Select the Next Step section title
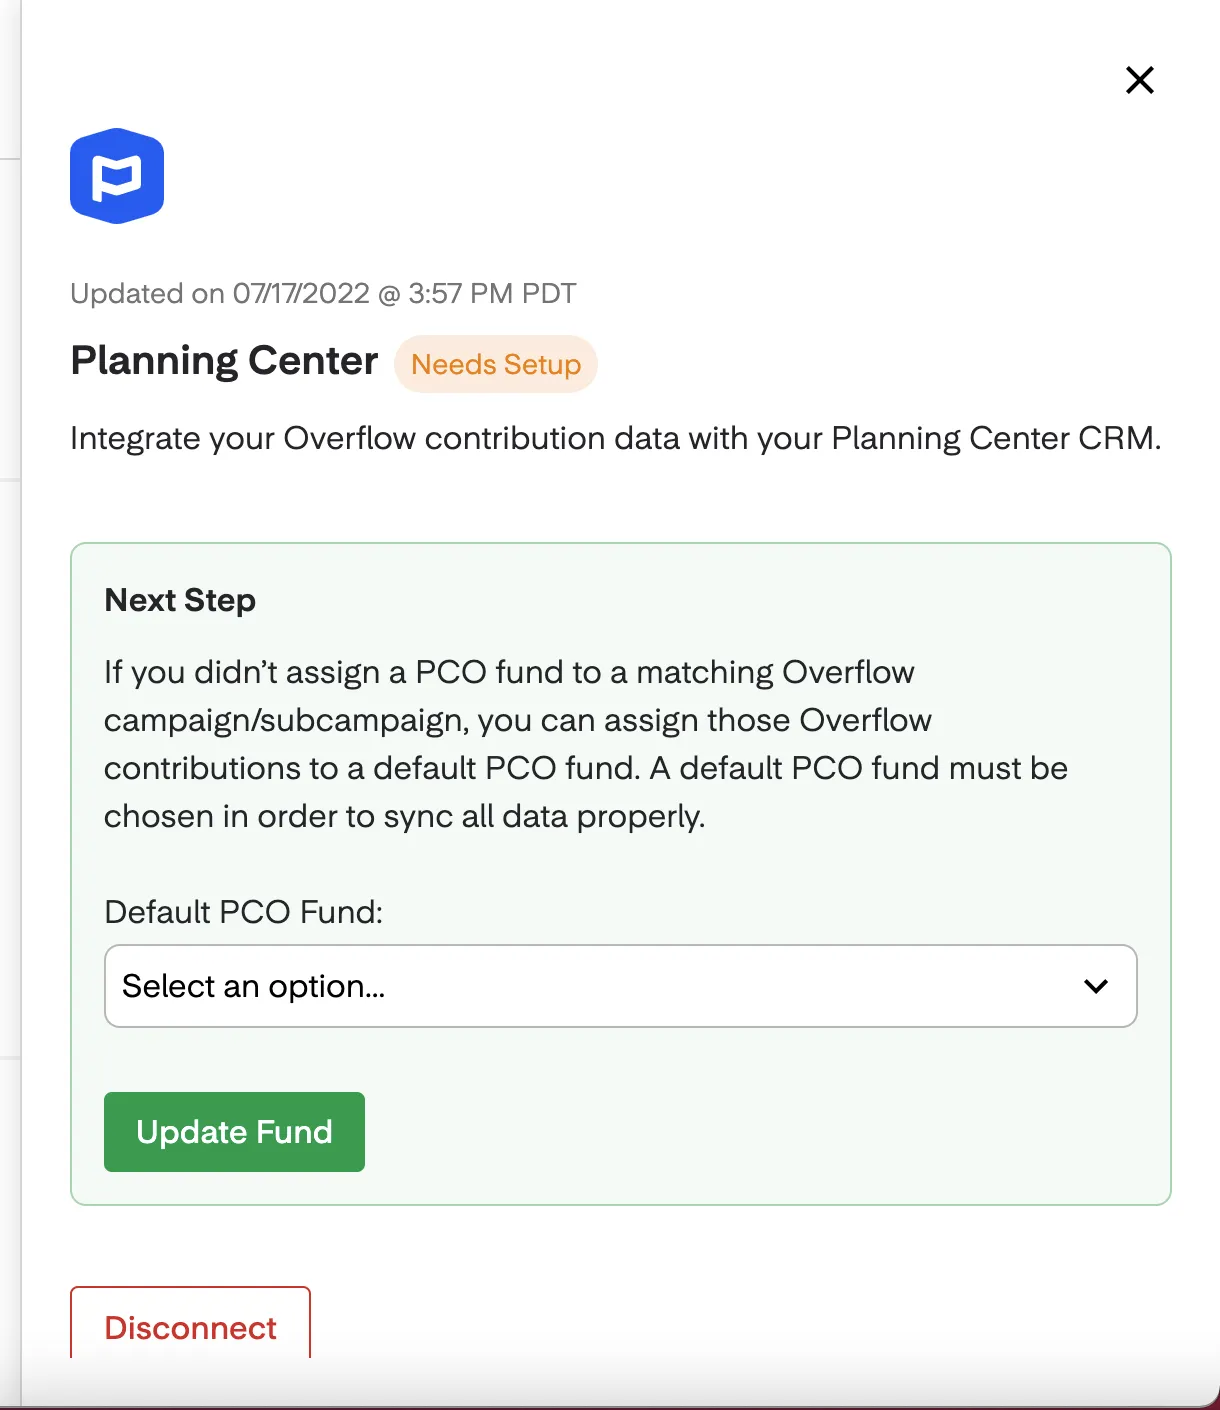This screenshot has width=1220, height=1410. click(x=179, y=600)
